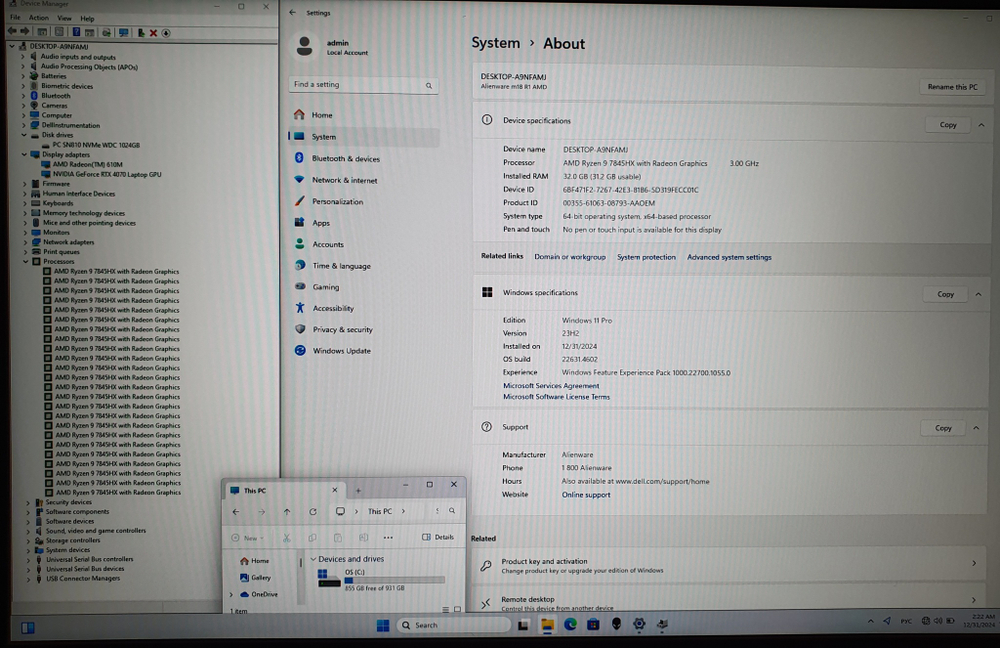Screen dimensions: 1000x648
Task: Open the Action menu in Device Manager
Action: 39,18
